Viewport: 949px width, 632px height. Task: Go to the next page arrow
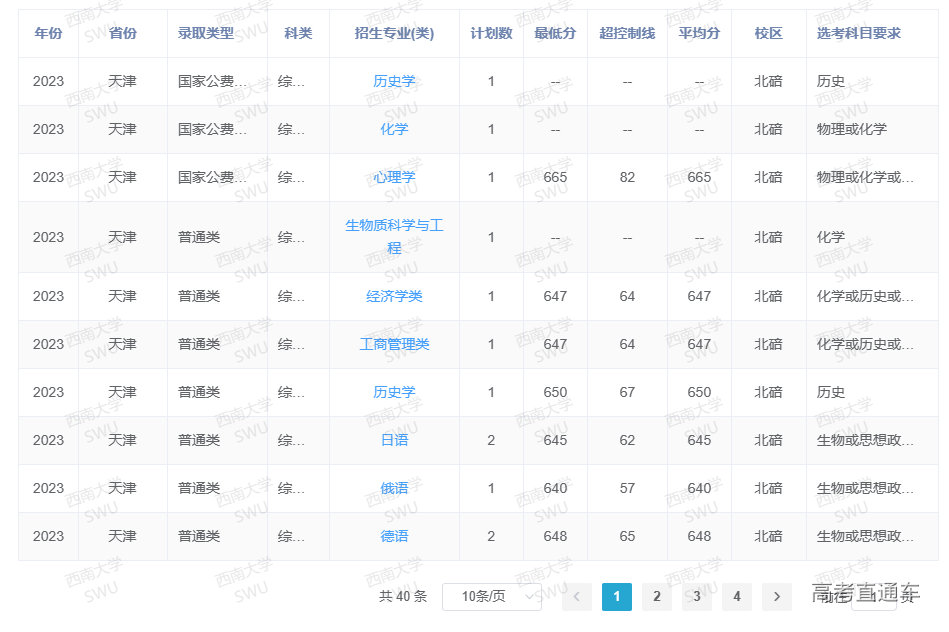[x=777, y=597]
